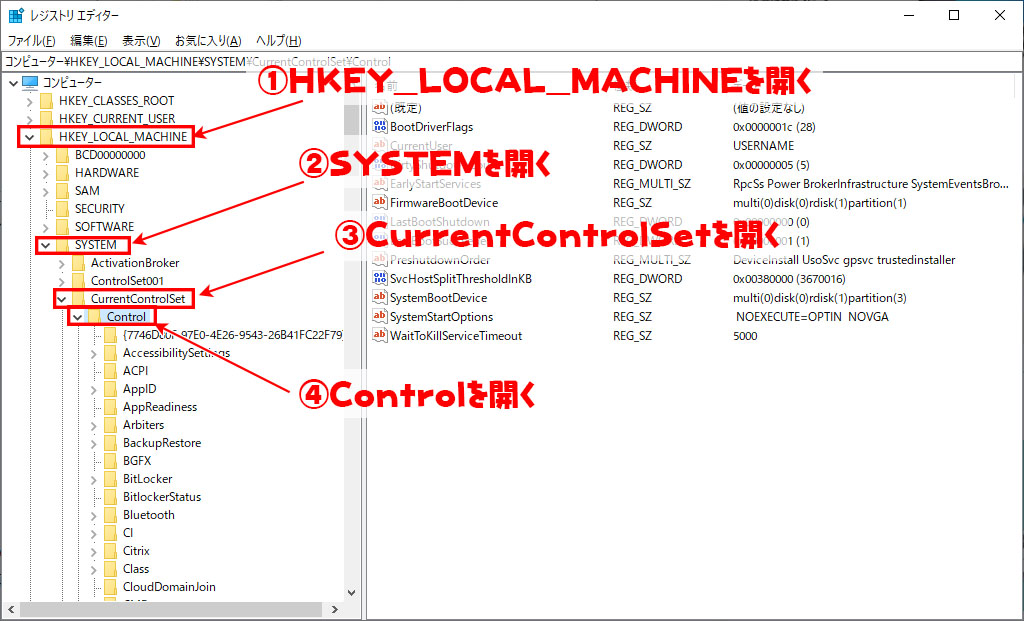Click the BGFX folder icon

(x=110, y=460)
